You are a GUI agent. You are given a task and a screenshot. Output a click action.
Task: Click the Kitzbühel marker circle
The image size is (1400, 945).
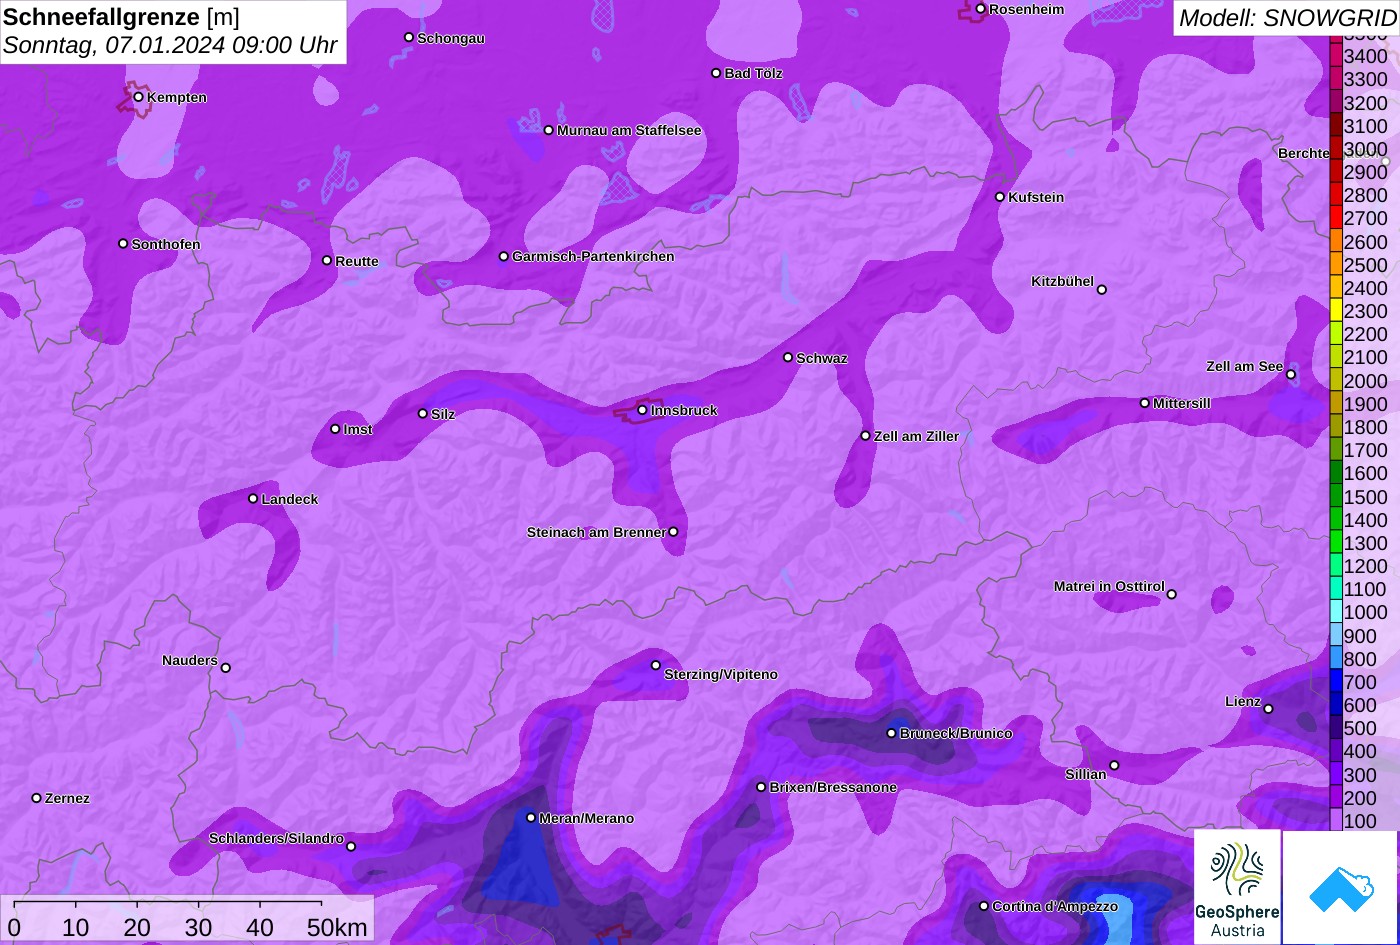(1101, 290)
